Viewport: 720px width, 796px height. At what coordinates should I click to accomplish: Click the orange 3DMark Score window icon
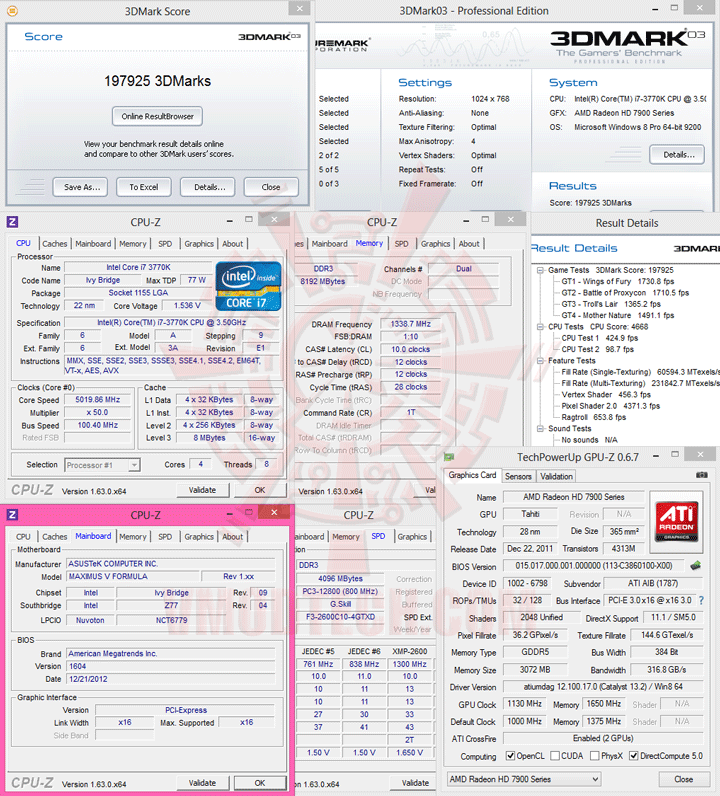click(12, 11)
